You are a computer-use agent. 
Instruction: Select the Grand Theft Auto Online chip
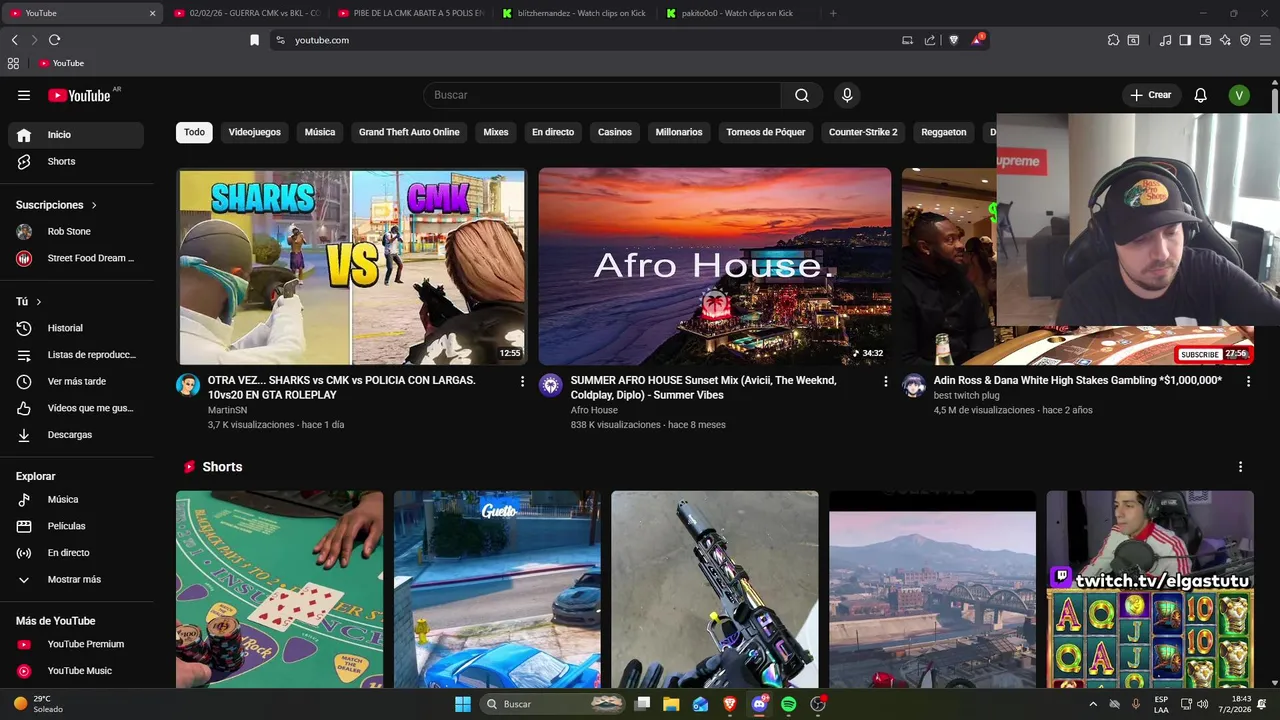(x=409, y=132)
